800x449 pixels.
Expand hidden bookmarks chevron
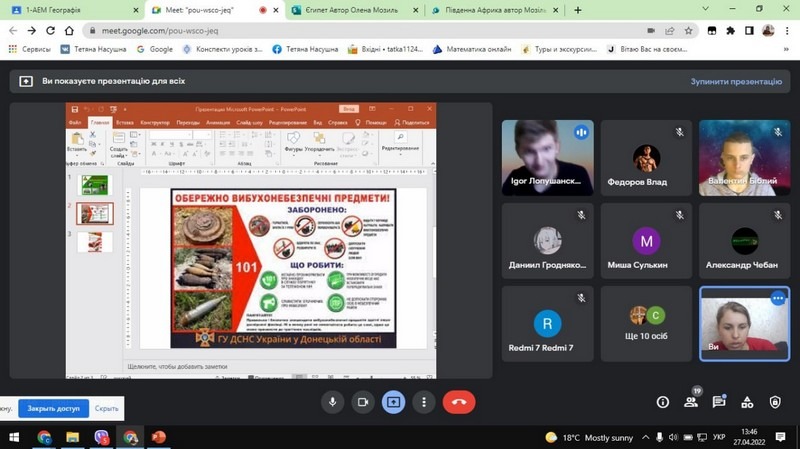pos(786,49)
